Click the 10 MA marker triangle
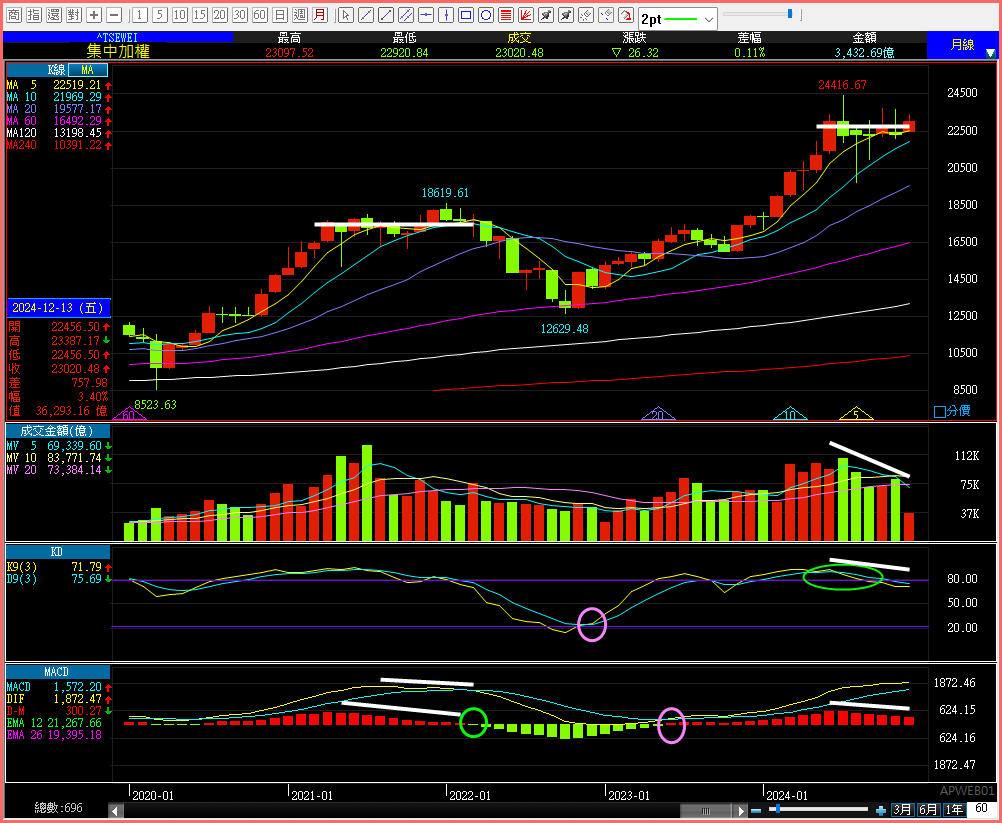The height and width of the screenshot is (823, 1002). [x=790, y=414]
